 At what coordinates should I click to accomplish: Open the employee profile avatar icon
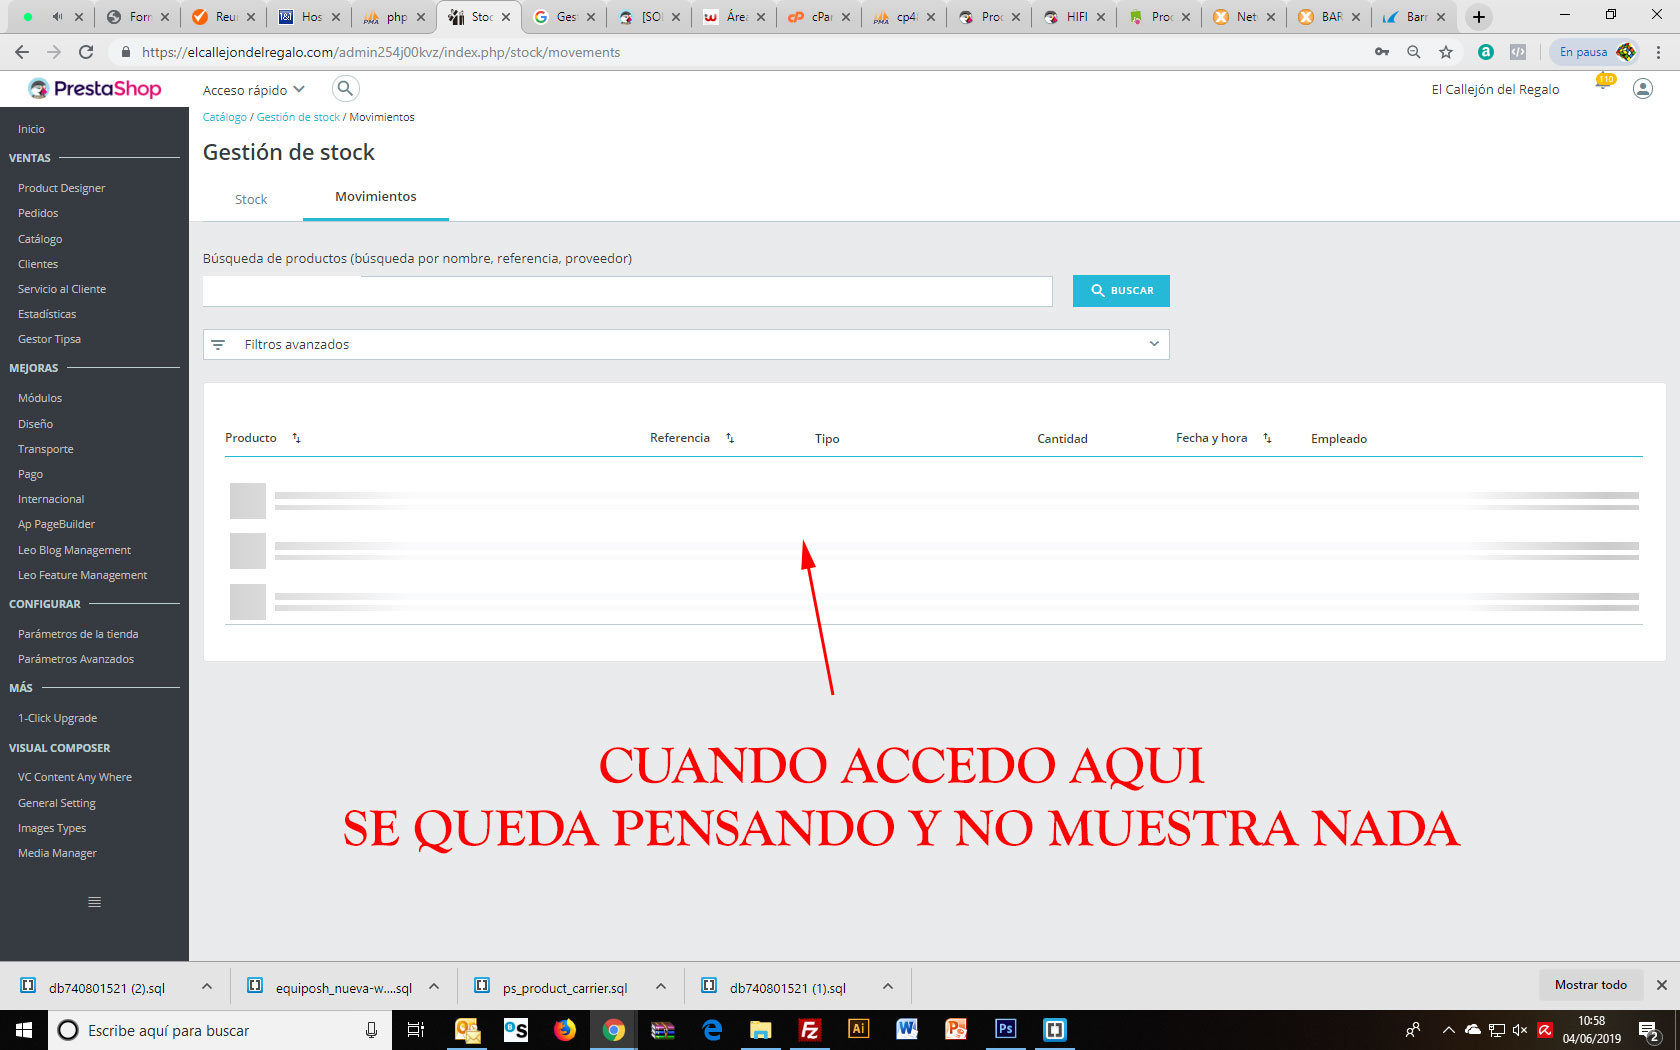click(x=1642, y=89)
